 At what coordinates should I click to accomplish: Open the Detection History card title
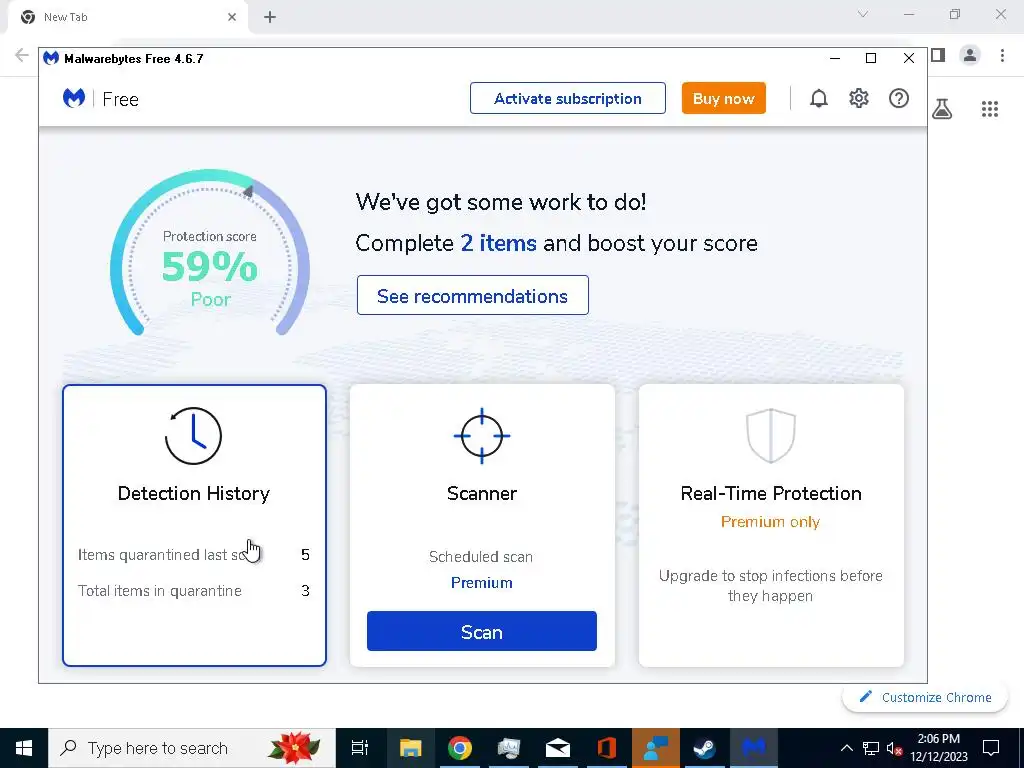tap(193, 493)
